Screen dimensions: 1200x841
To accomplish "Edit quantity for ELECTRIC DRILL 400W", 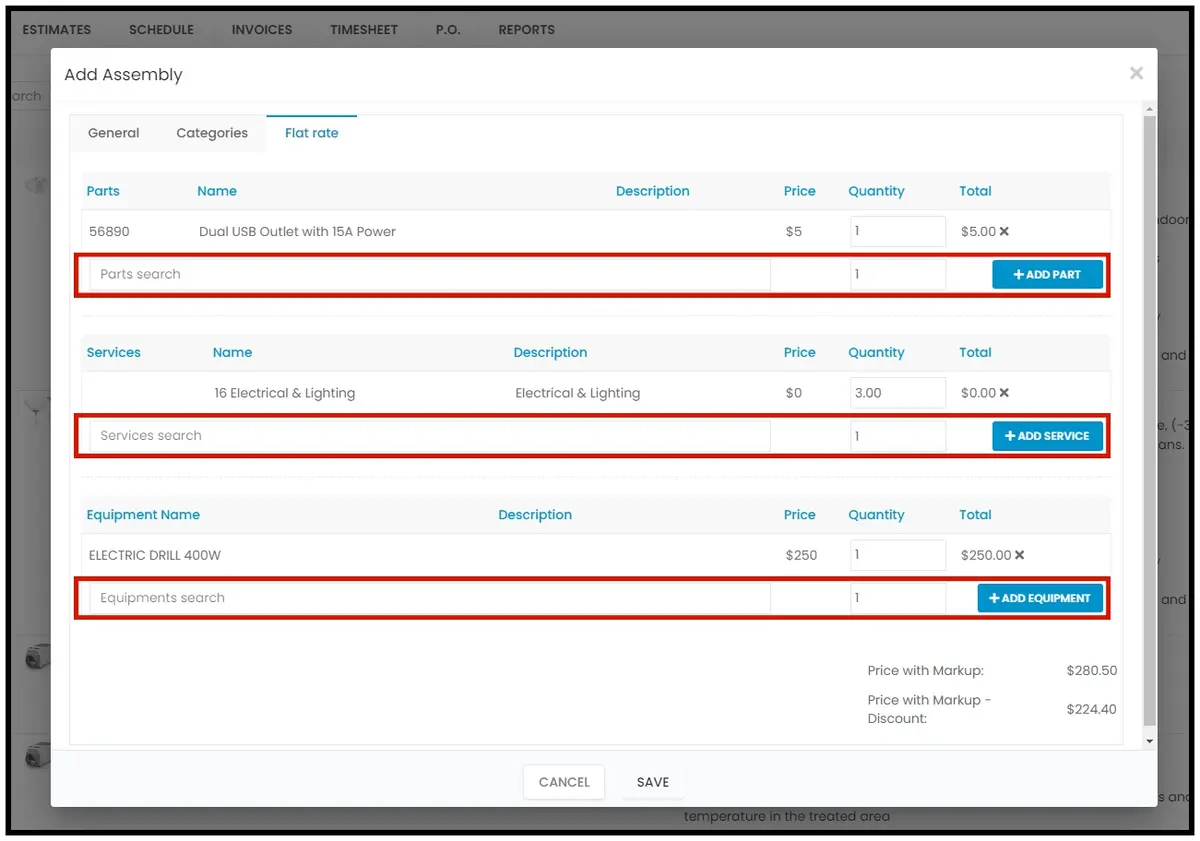I will point(898,556).
